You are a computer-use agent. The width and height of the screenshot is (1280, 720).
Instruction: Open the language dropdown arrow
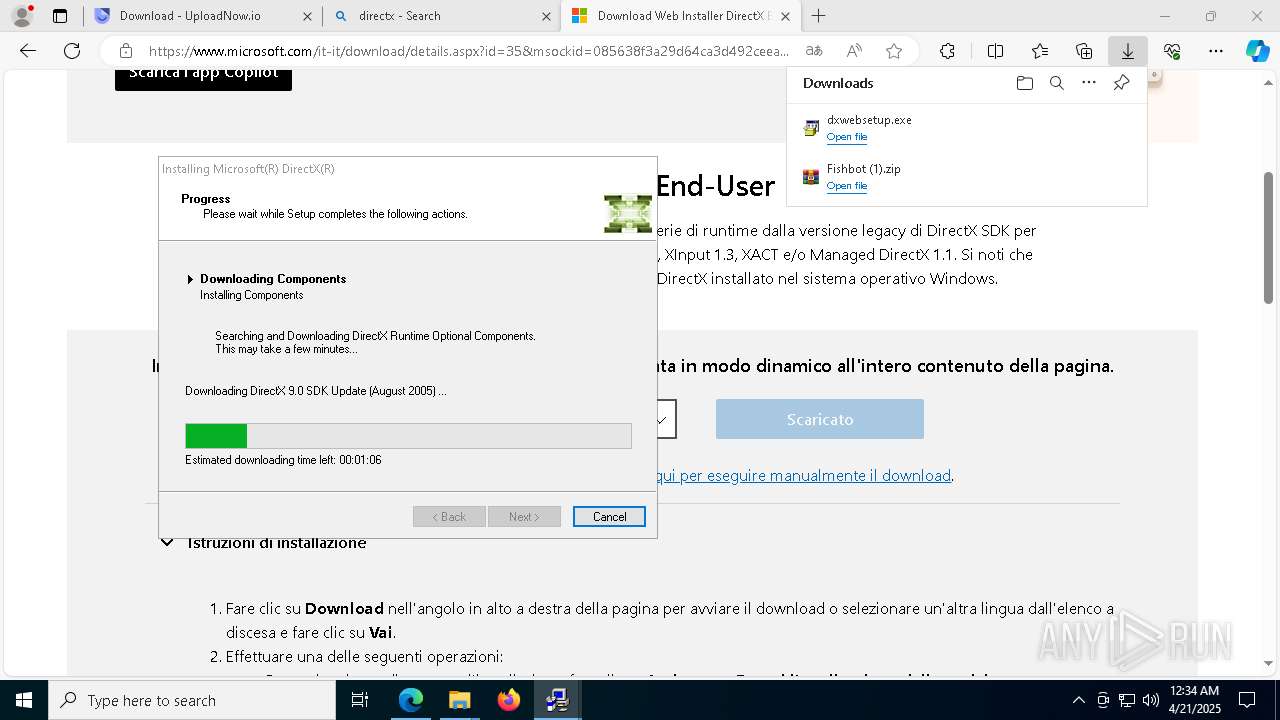pos(662,420)
